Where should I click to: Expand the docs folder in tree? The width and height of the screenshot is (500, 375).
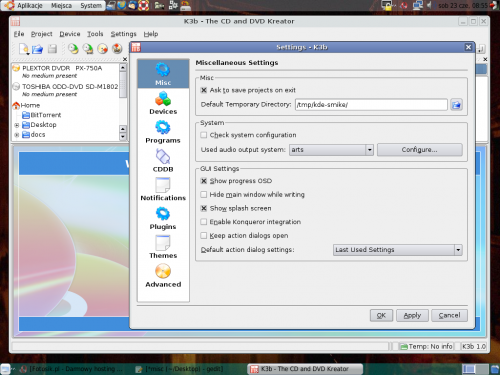tap(17, 135)
